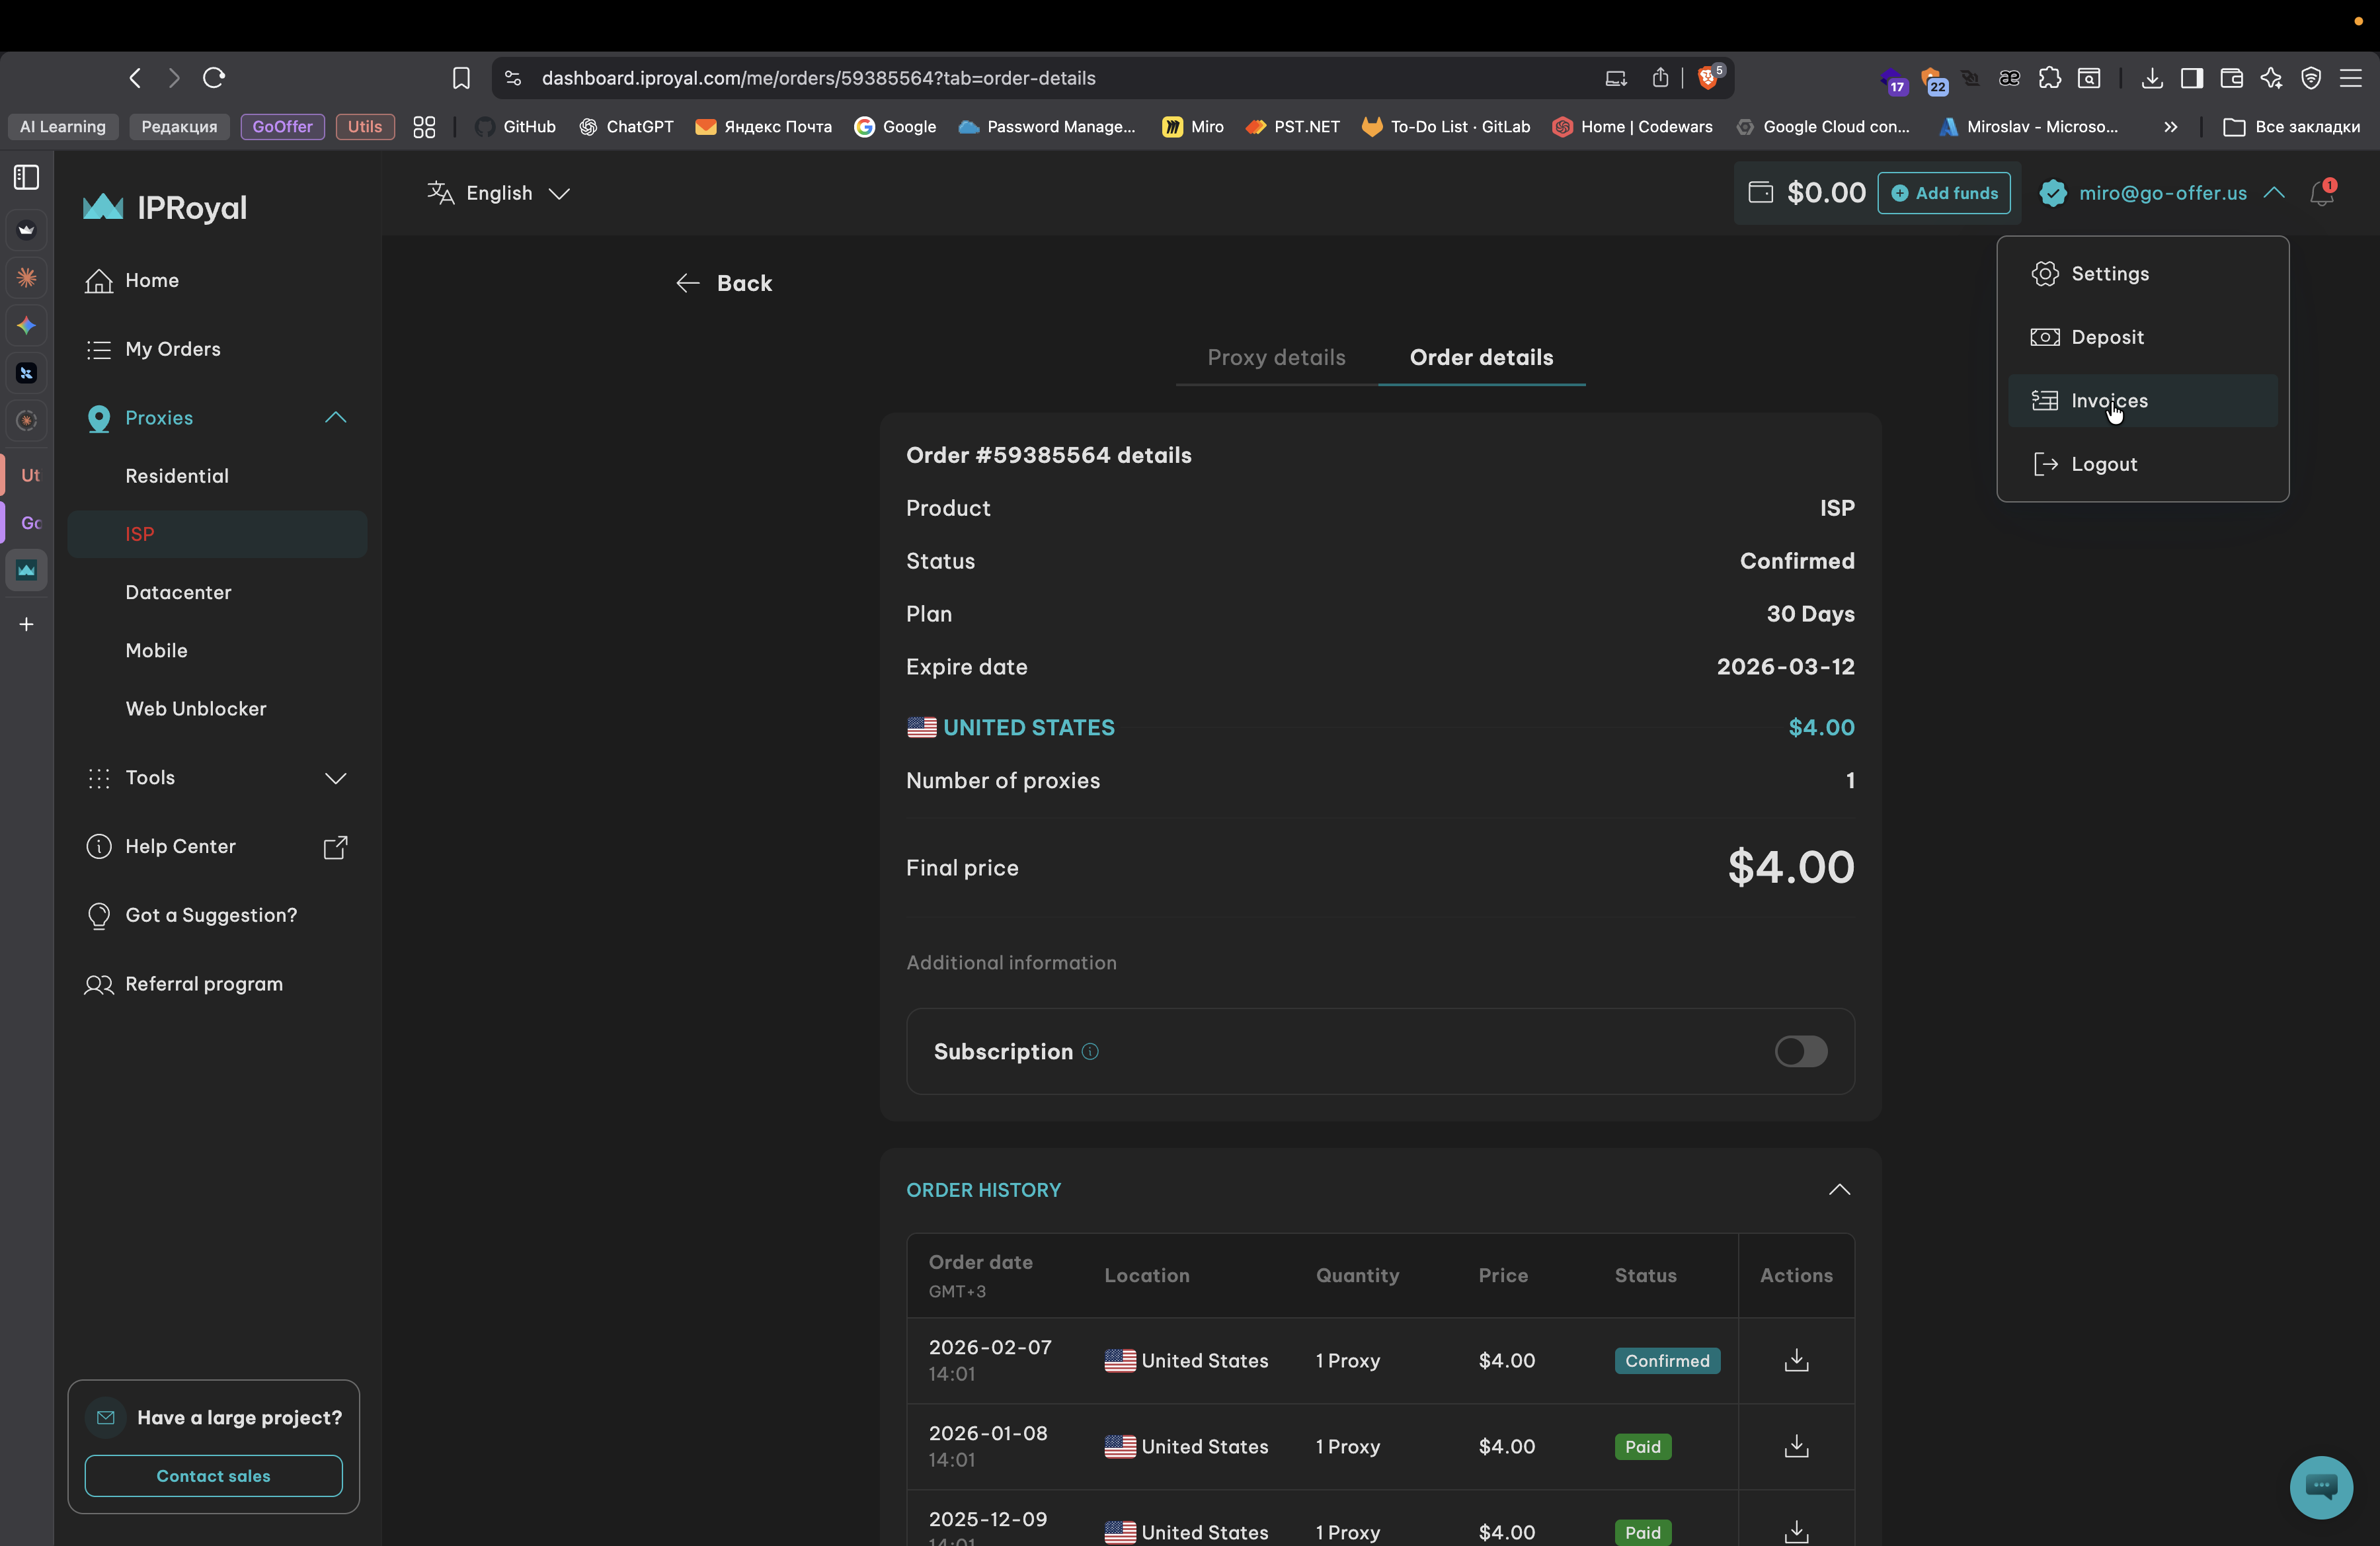Image resolution: width=2380 pixels, height=1546 pixels.
Task: Click the IPRoyal logo
Action: (165, 207)
